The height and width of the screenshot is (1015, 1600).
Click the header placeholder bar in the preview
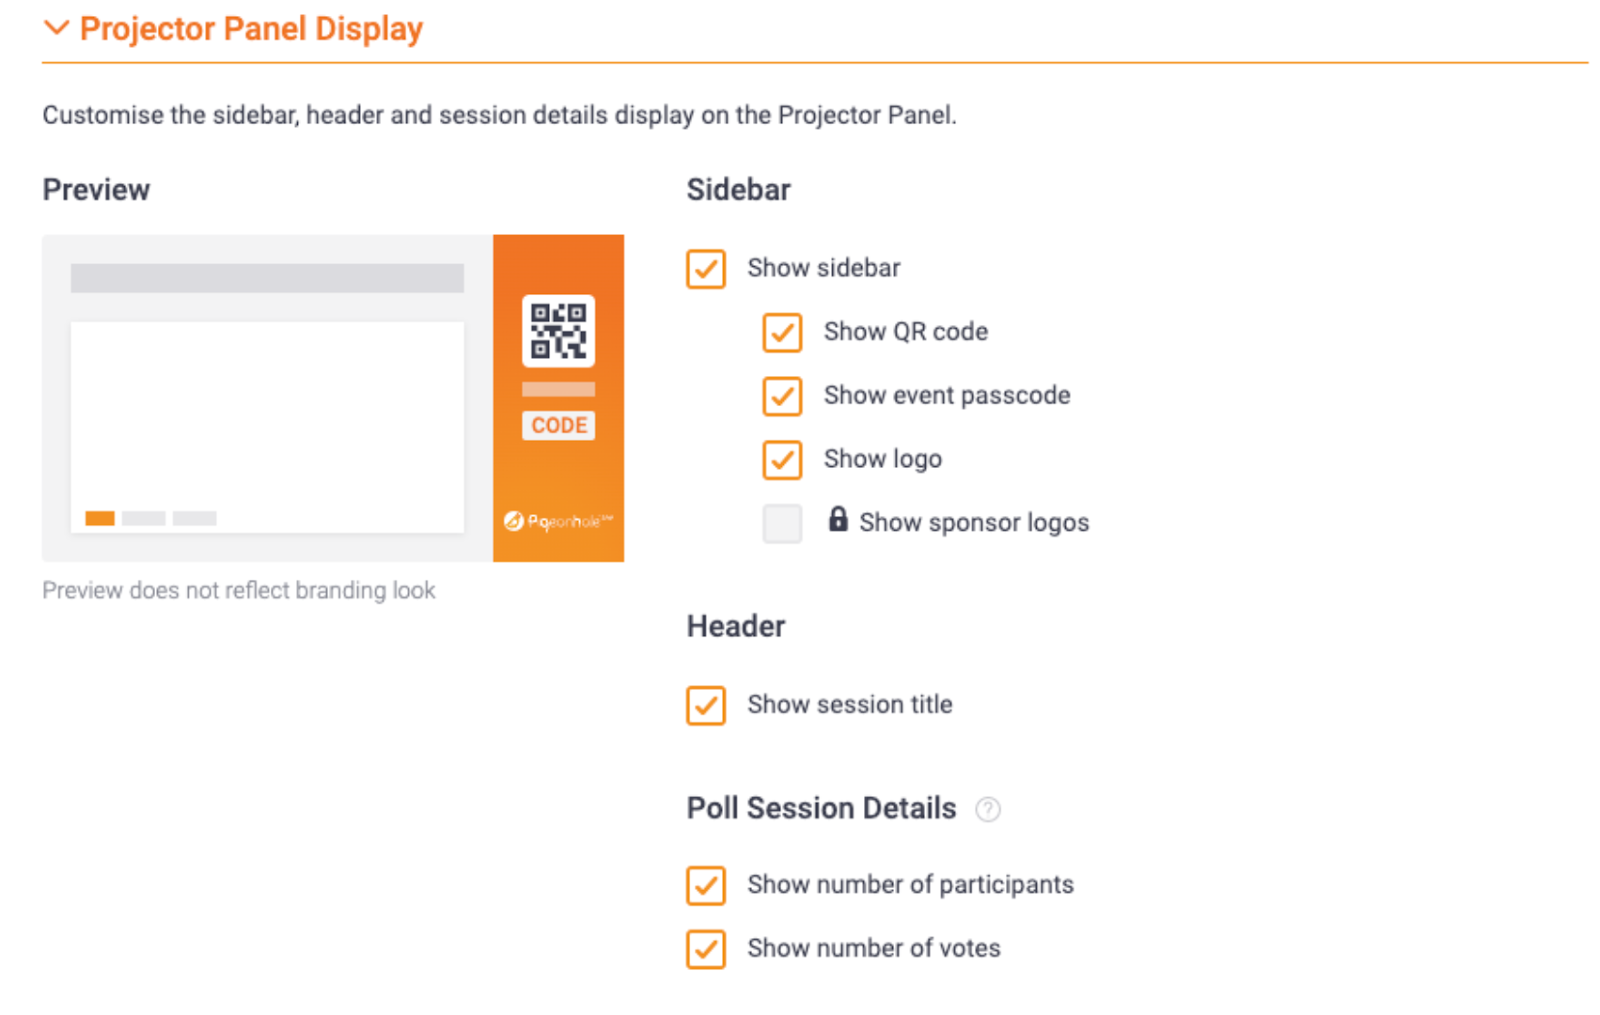click(x=266, y=279)
